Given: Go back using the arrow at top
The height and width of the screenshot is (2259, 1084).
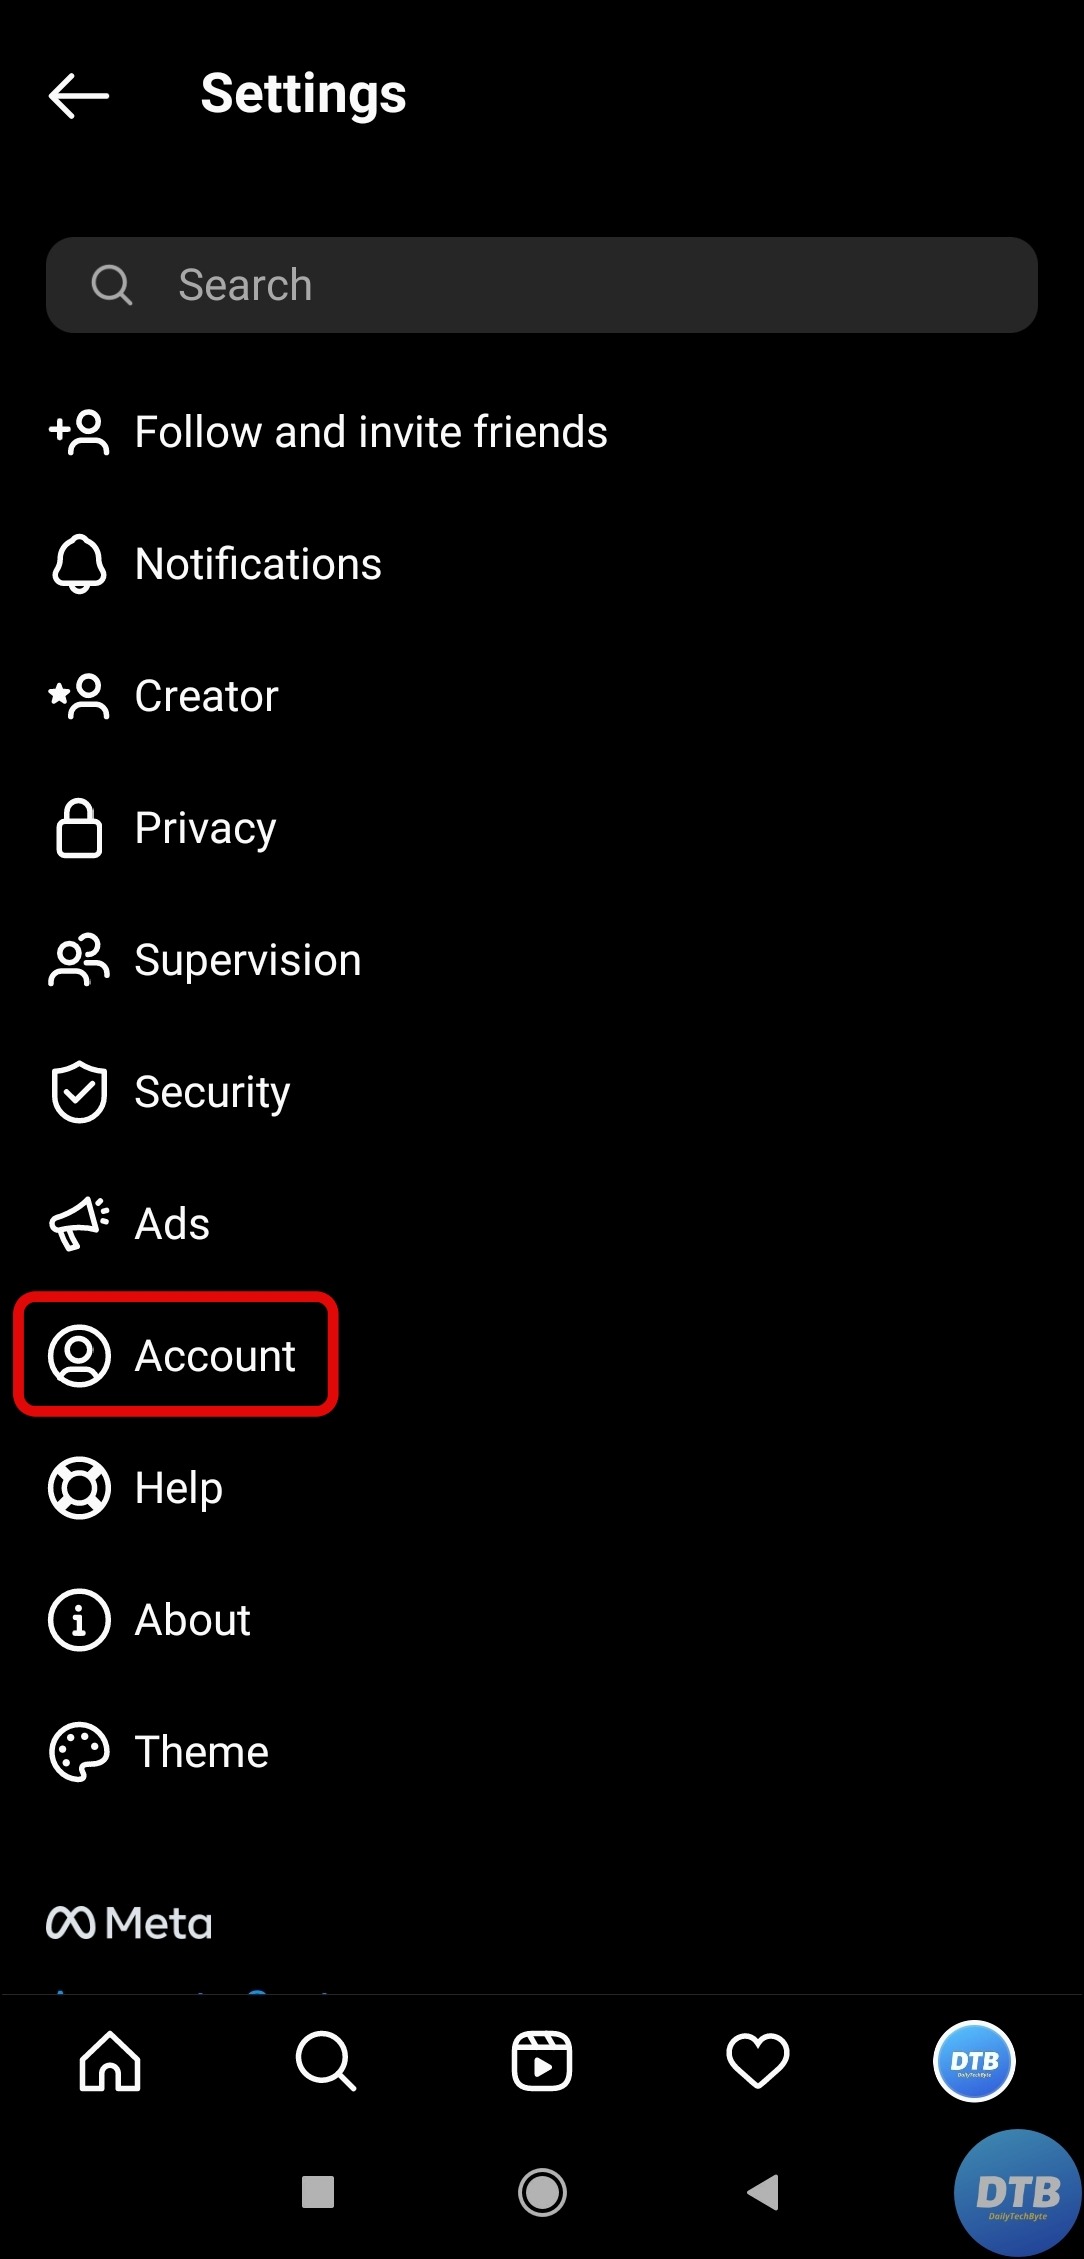Looking at the screenshot, I should pos(78,93).
